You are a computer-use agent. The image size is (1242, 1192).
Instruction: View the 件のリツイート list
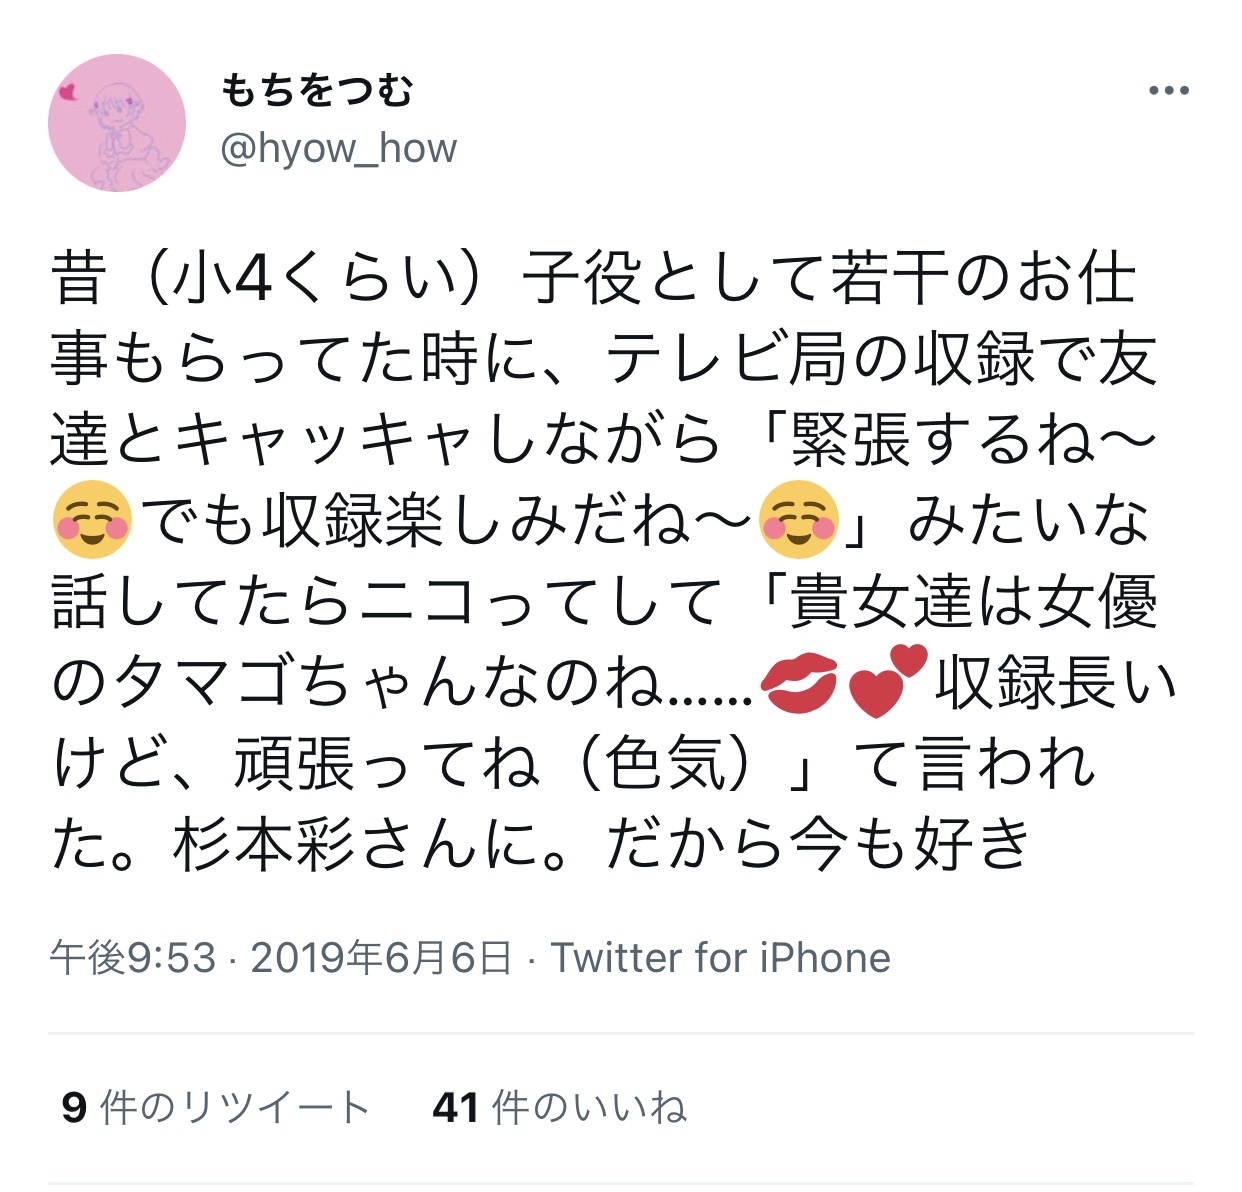coord(235,1107)
